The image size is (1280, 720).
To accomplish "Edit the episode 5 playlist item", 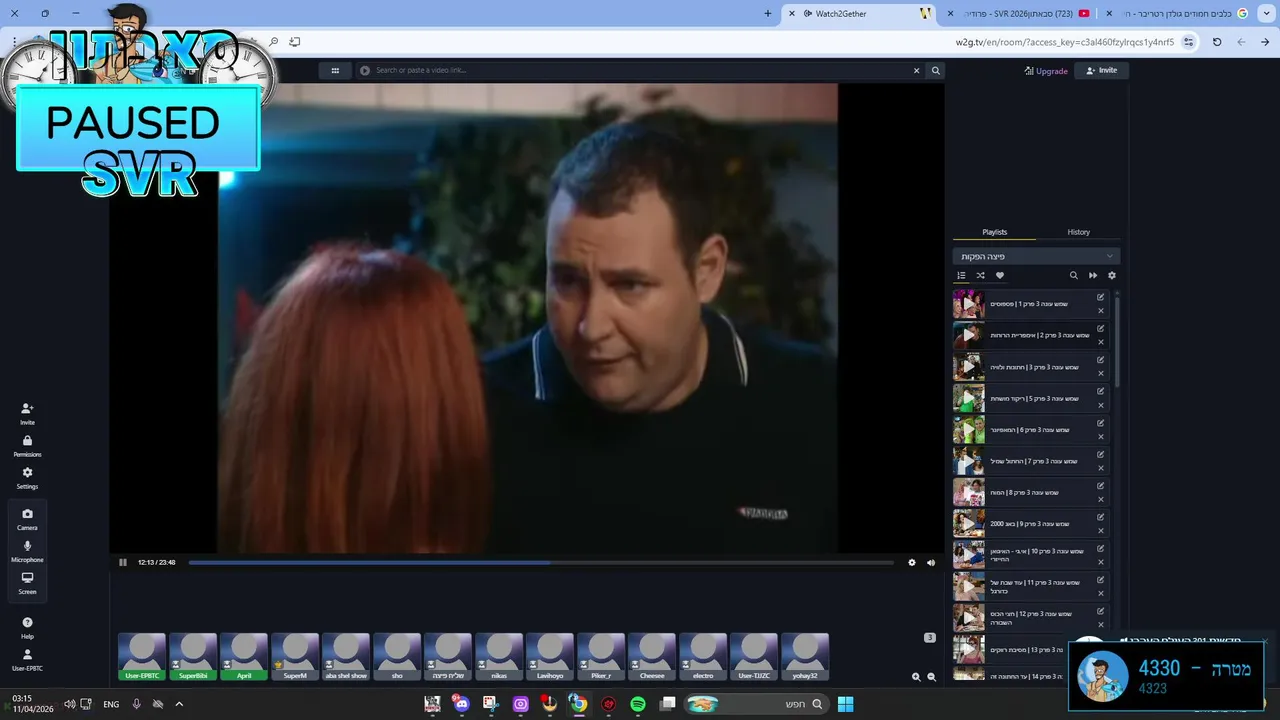I will (1101, 391).
